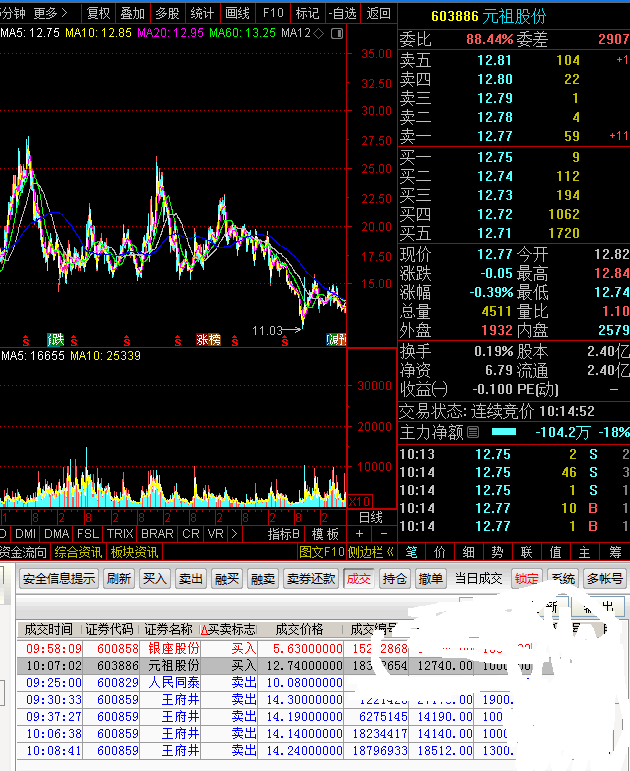Select the 笔 tick detail tab
This screenshot has width=630, height=771.
(x=411, y=553)
